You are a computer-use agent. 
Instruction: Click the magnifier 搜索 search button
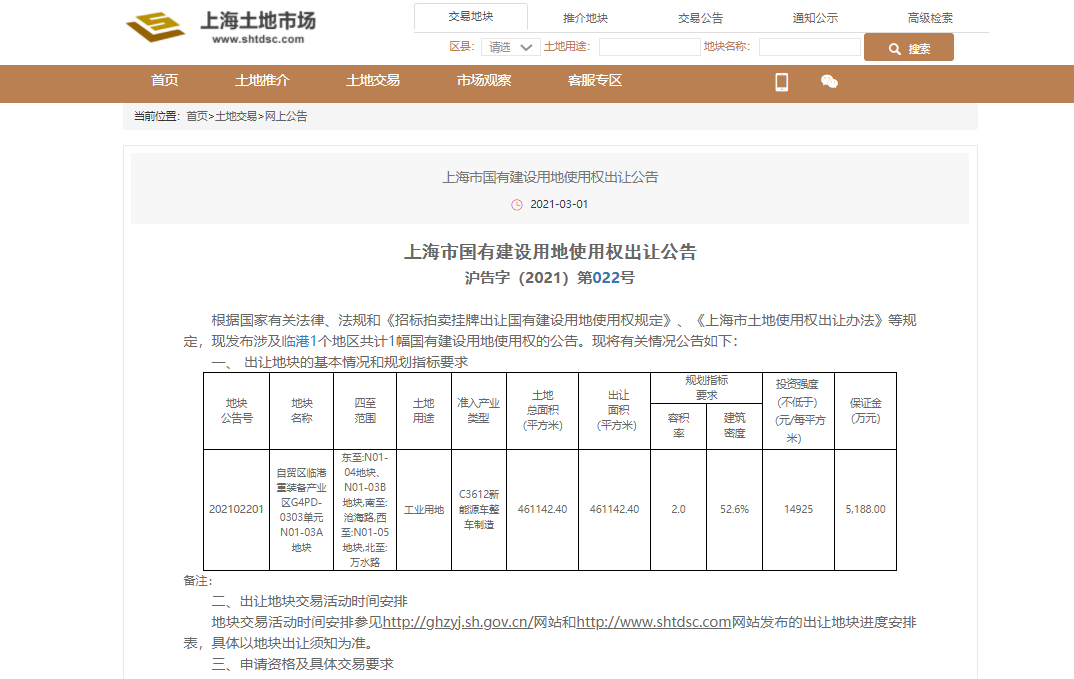pyautogui.click(x=908, y=48)
